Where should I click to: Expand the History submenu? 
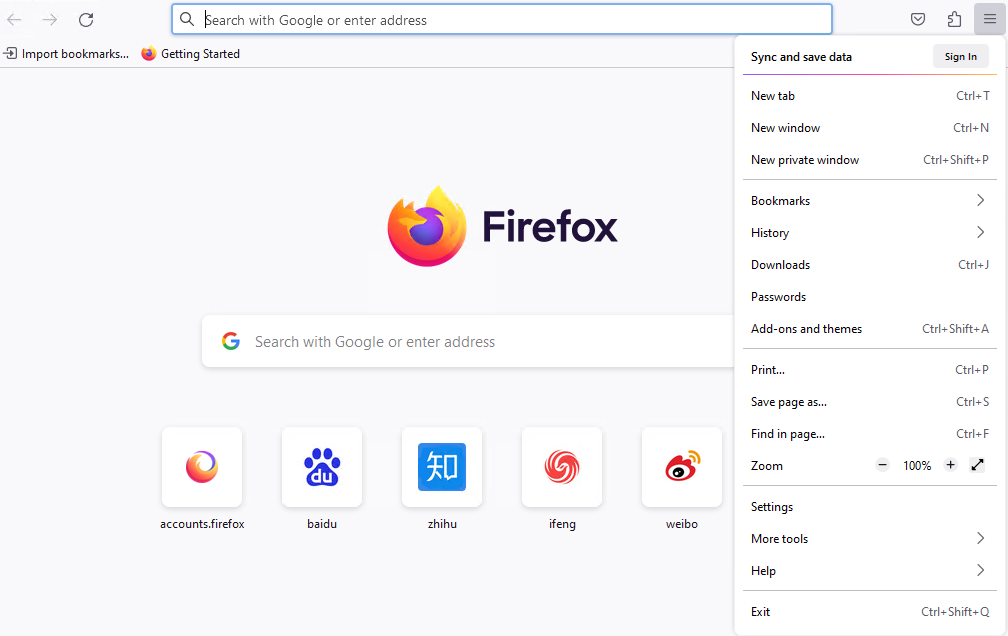[870, 233]
